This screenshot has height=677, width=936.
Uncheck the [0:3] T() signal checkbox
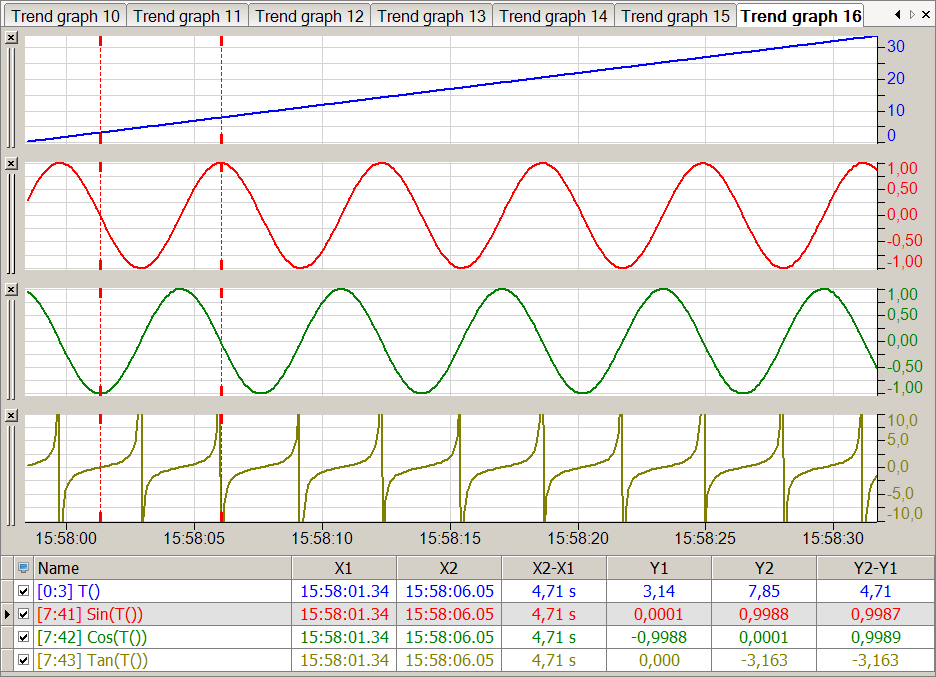coord(23,591)
